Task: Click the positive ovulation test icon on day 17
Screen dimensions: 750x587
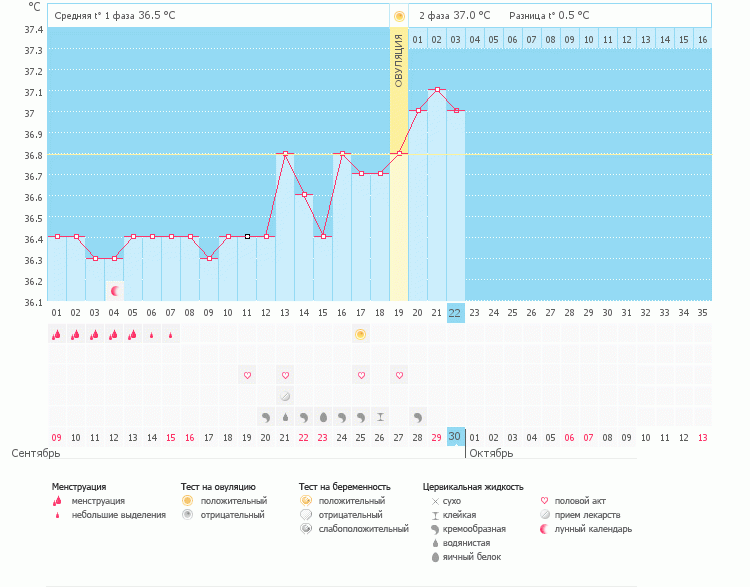Action: 361,334
